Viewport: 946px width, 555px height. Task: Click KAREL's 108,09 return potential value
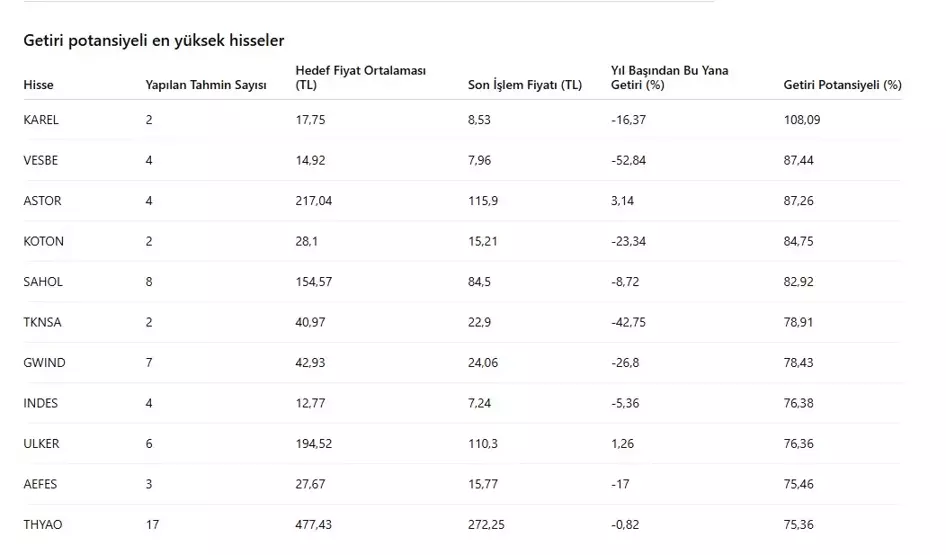(802, 120)
